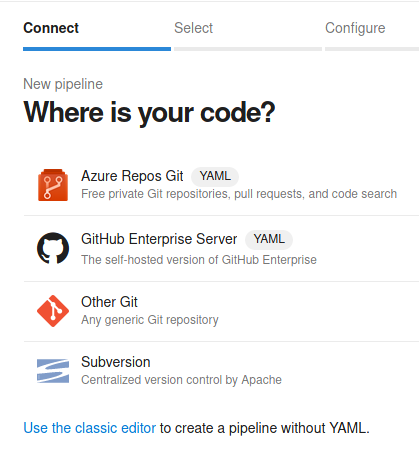Click the YAML badge beside Azure Repos Git
Screen dimensions: 419x452
pos(215,176)
